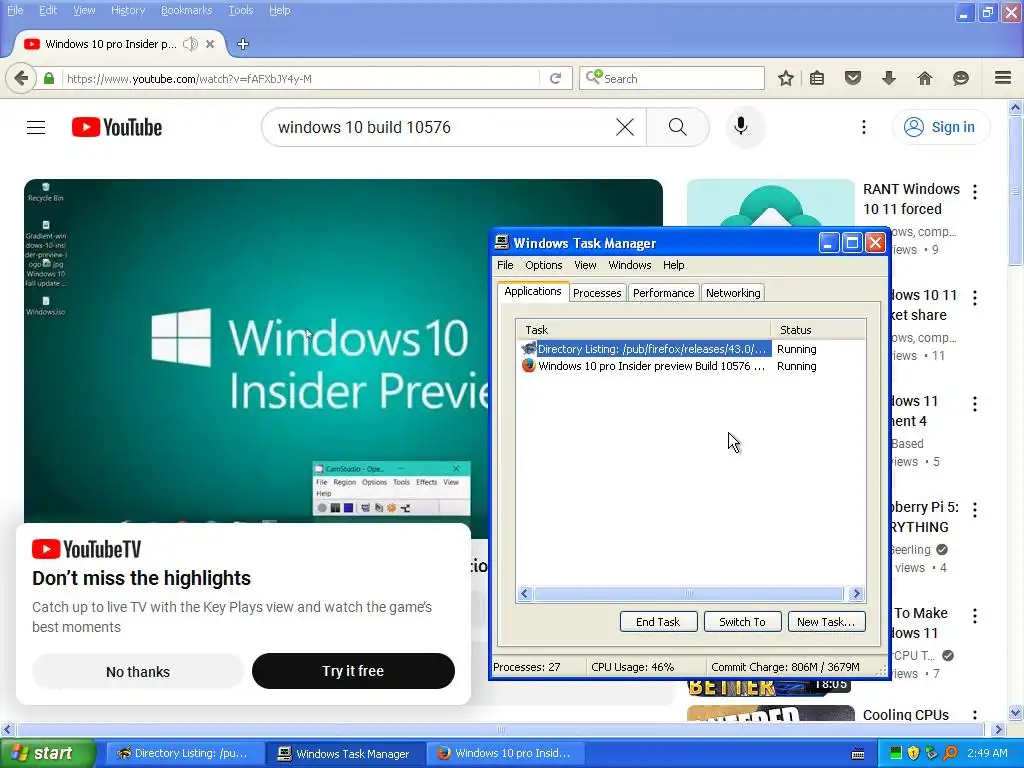Open options for Cooling CPUs video

point(975,714)
